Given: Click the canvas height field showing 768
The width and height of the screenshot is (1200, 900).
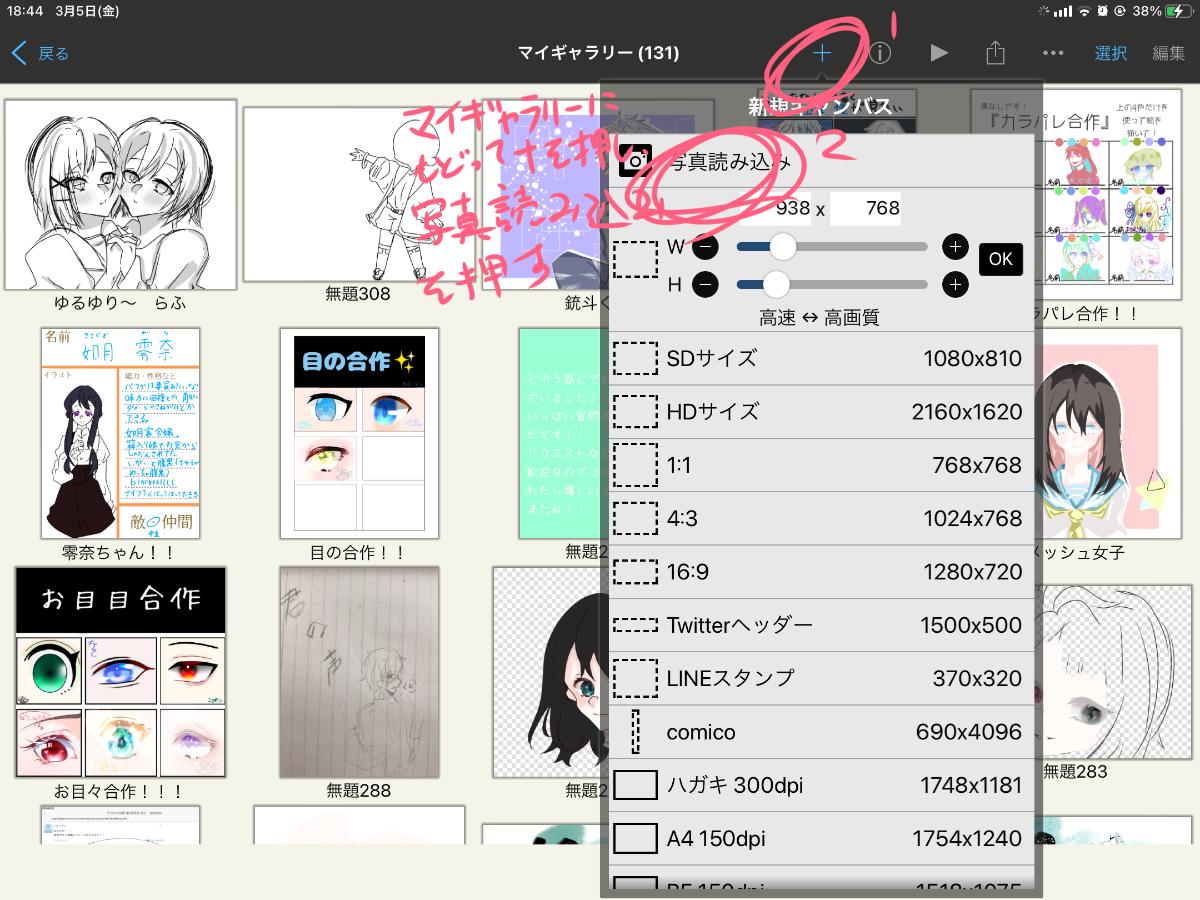Looking at the screenshot, I should click(x=865, y=209).
